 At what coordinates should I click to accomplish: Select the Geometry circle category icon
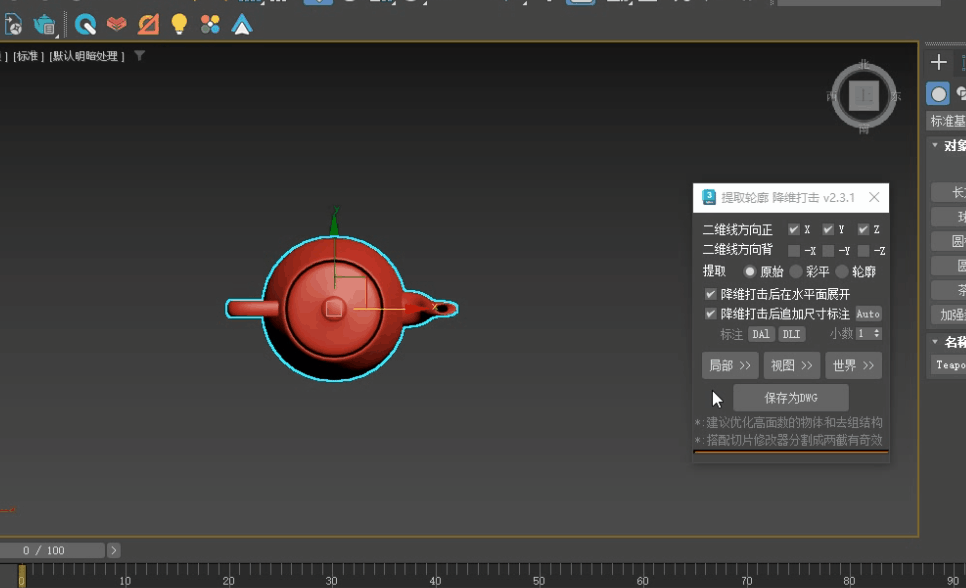(938, 94)
